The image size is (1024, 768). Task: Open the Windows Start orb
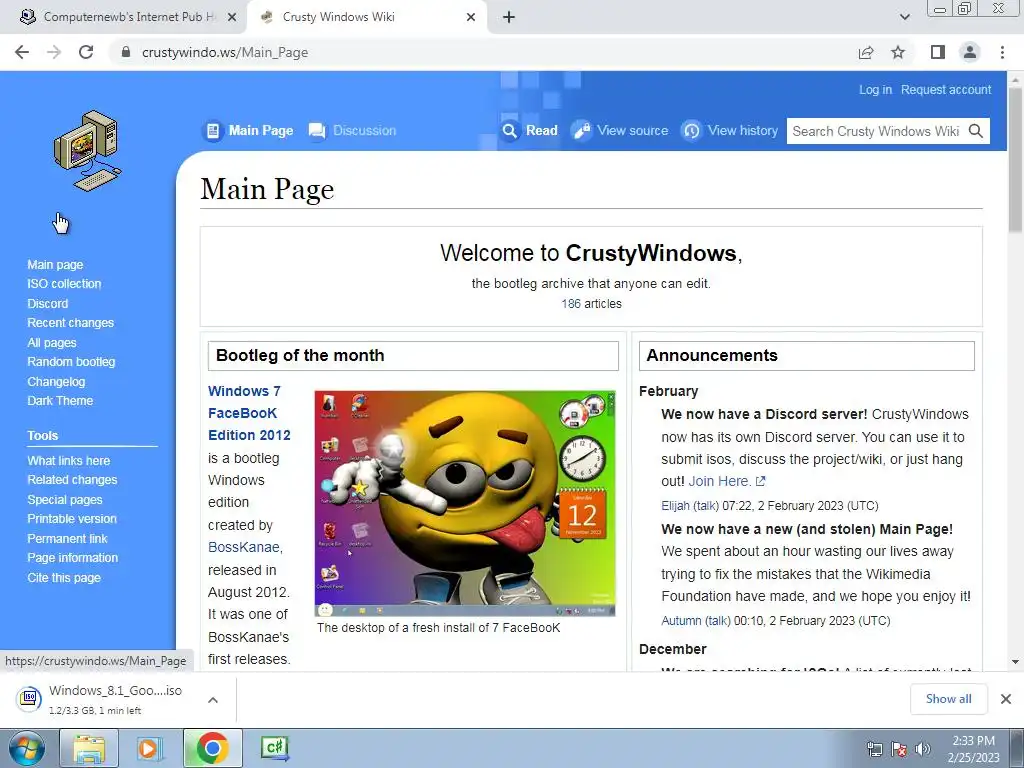tap(27, 748)
